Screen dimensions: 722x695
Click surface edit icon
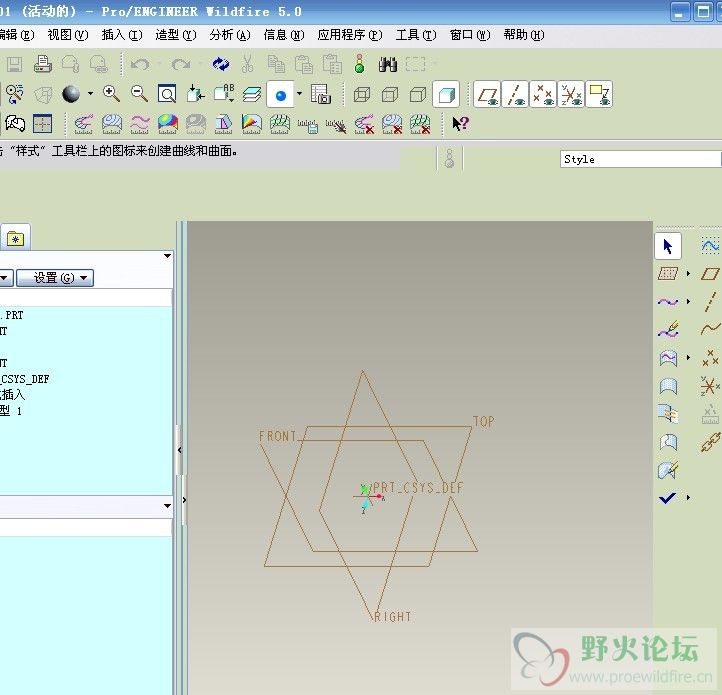[x=668, y=470]
